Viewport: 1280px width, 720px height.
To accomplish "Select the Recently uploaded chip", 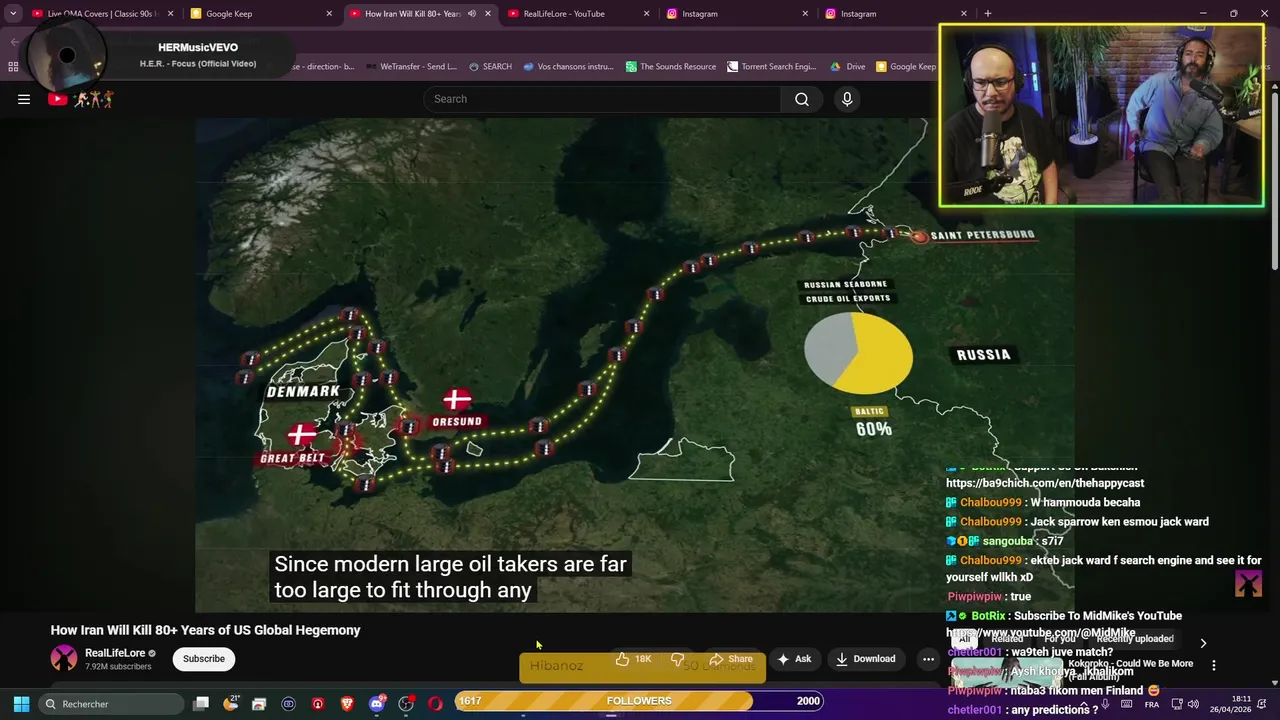I will coord(1135,639).
